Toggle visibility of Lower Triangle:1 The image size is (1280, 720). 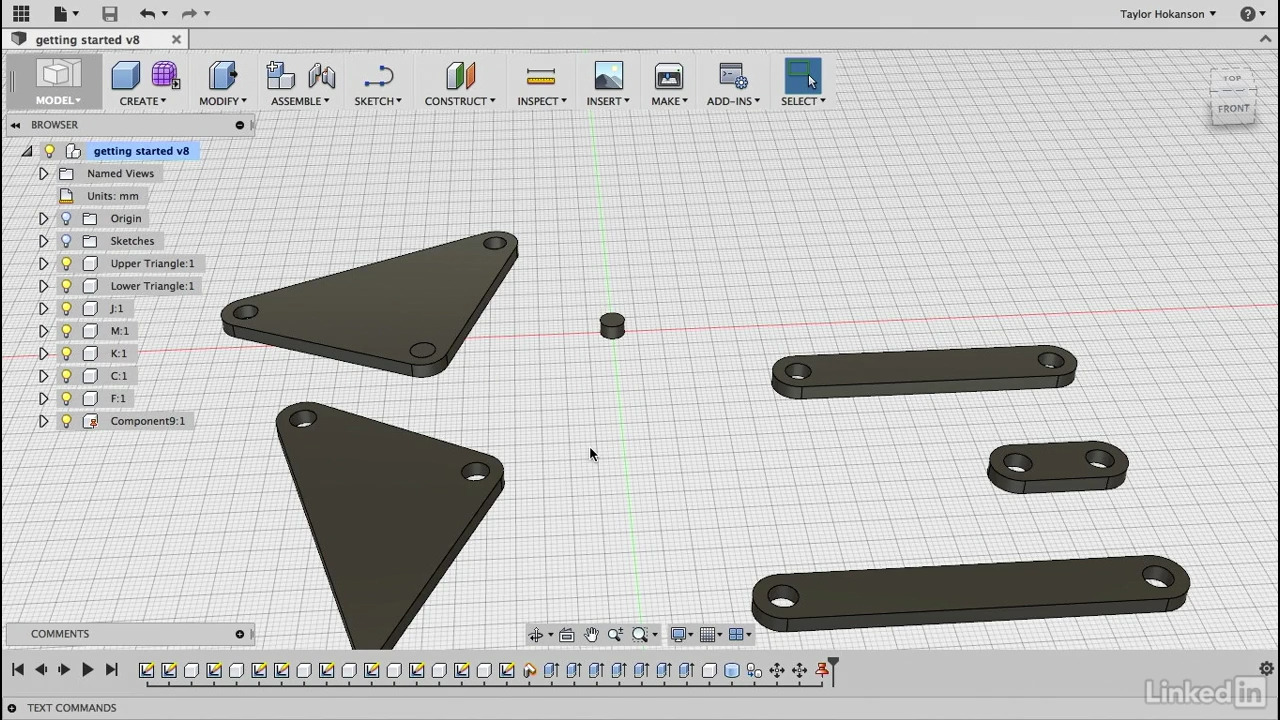[x=66, y=286]
